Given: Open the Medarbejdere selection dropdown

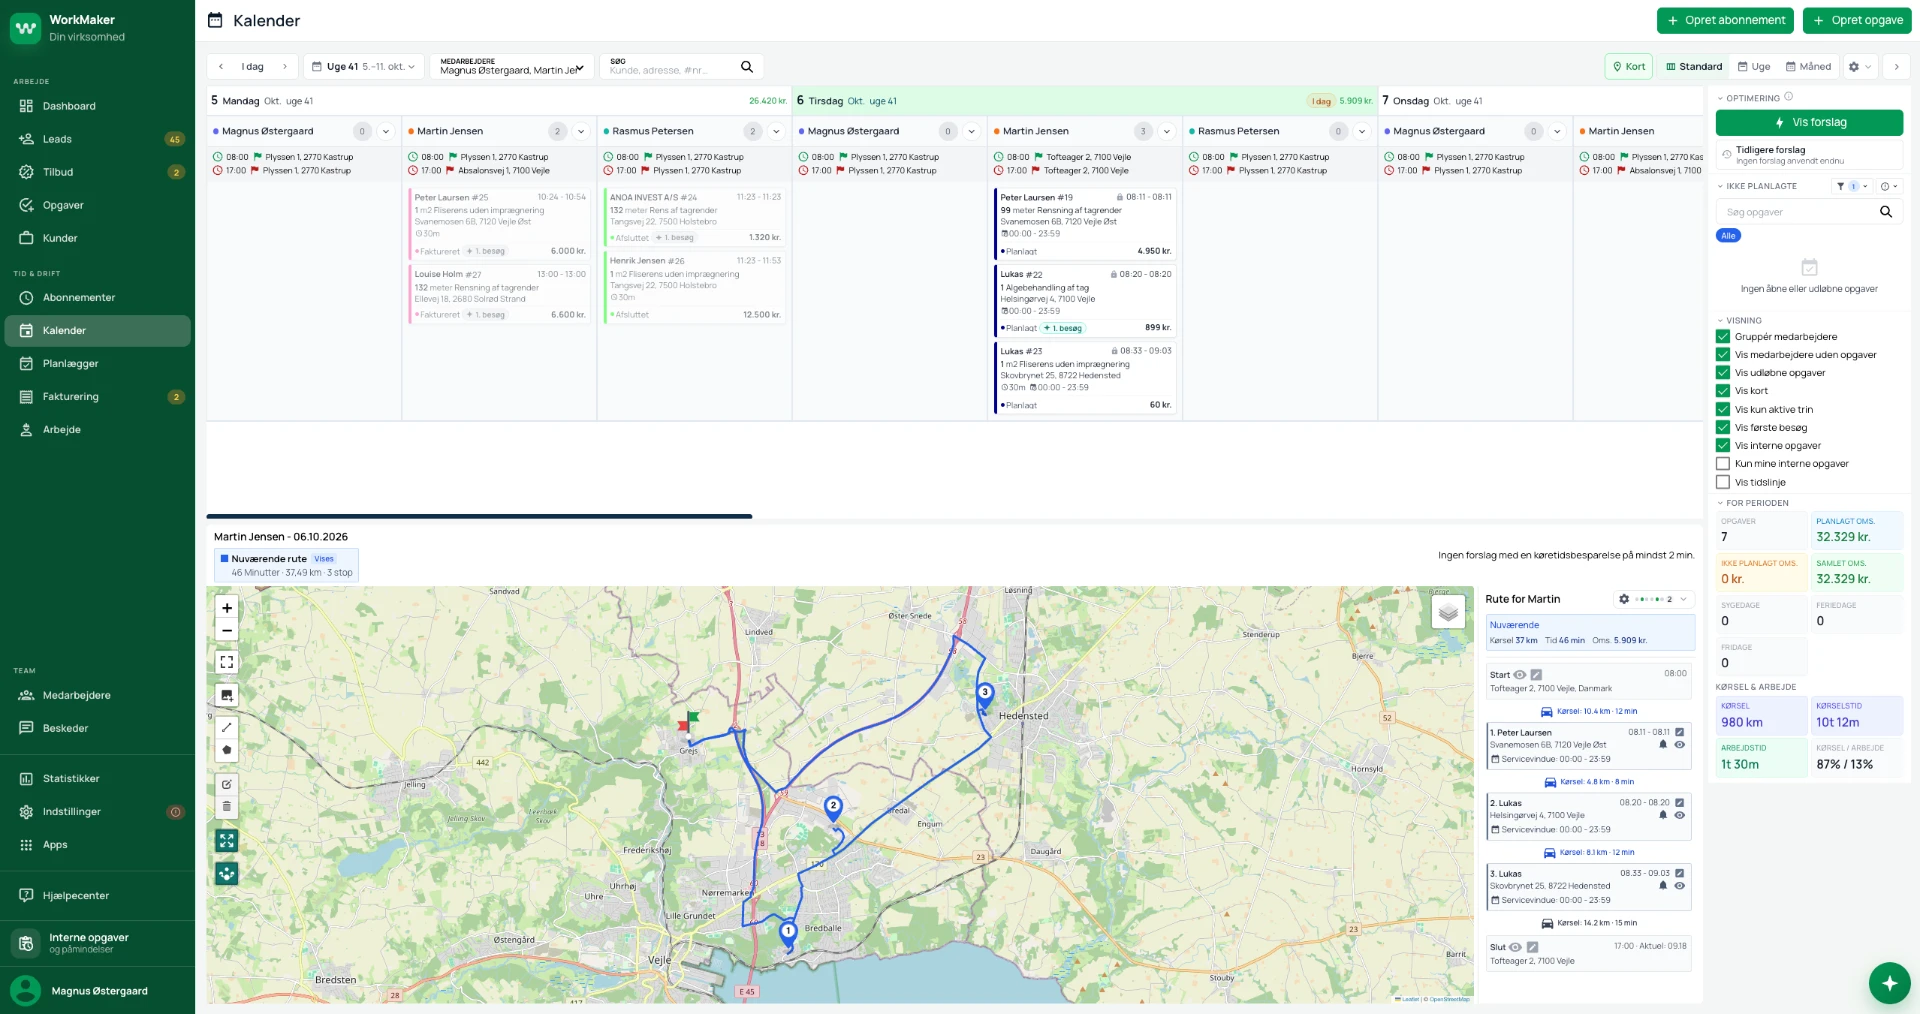Looking at the screenshot, I should point(512,67).
